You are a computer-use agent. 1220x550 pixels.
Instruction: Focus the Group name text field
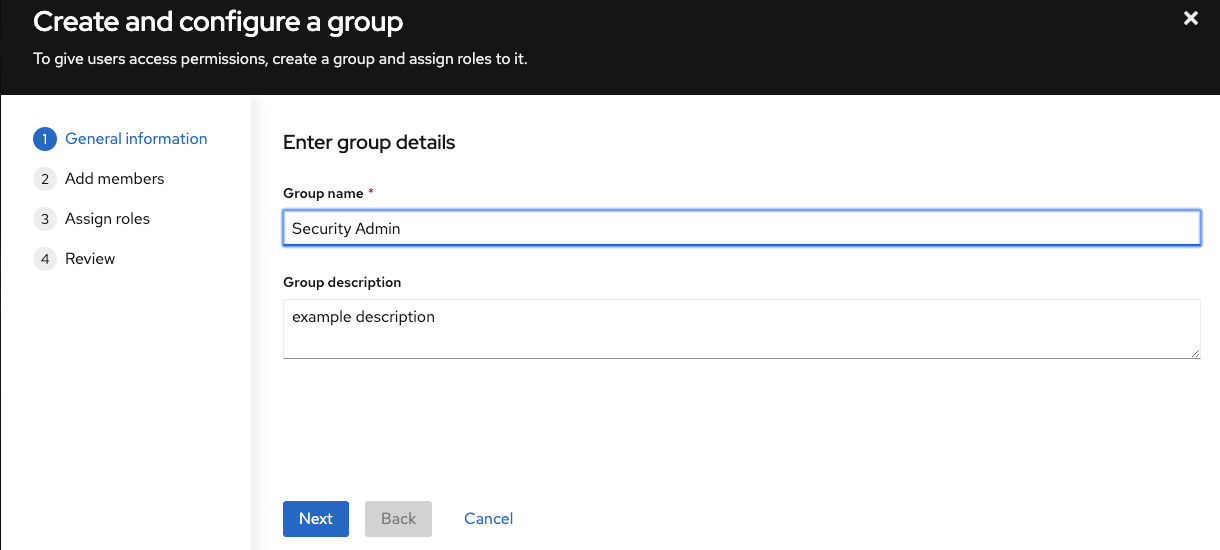740,228
